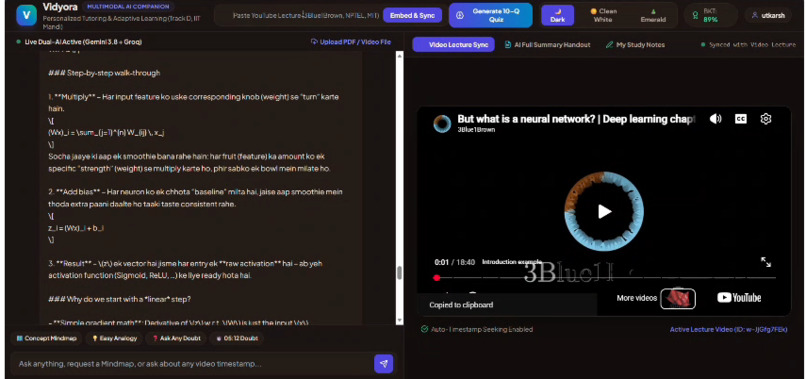Open the AI Full Summary Handout tab

pos(547,45)
